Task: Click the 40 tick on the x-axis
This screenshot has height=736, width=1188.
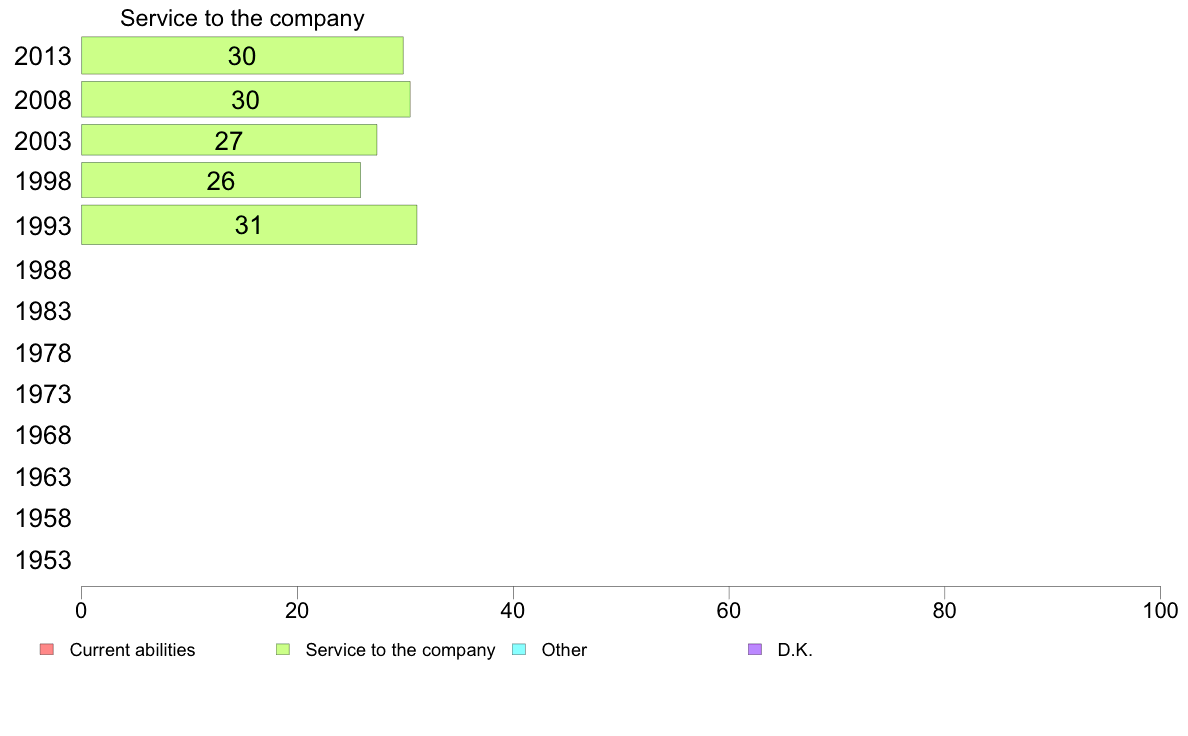Action: pos(513,611)
